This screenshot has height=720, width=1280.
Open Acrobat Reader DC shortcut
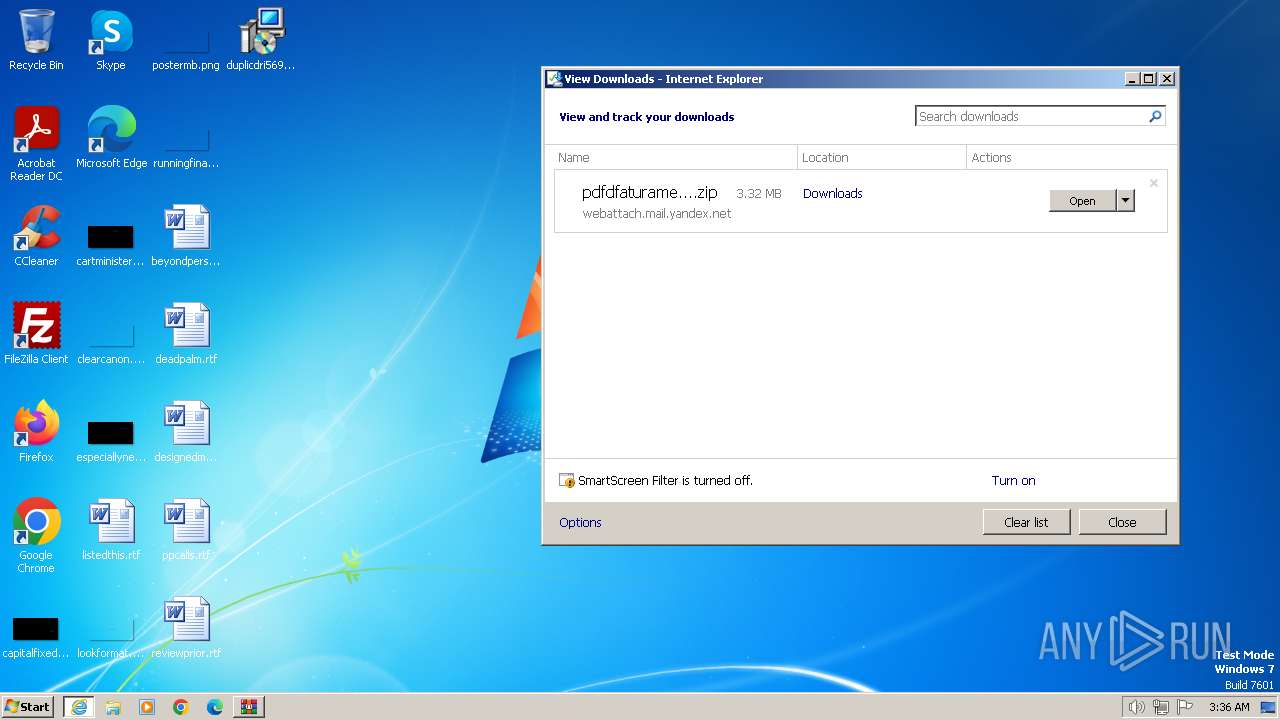[36, 144]
